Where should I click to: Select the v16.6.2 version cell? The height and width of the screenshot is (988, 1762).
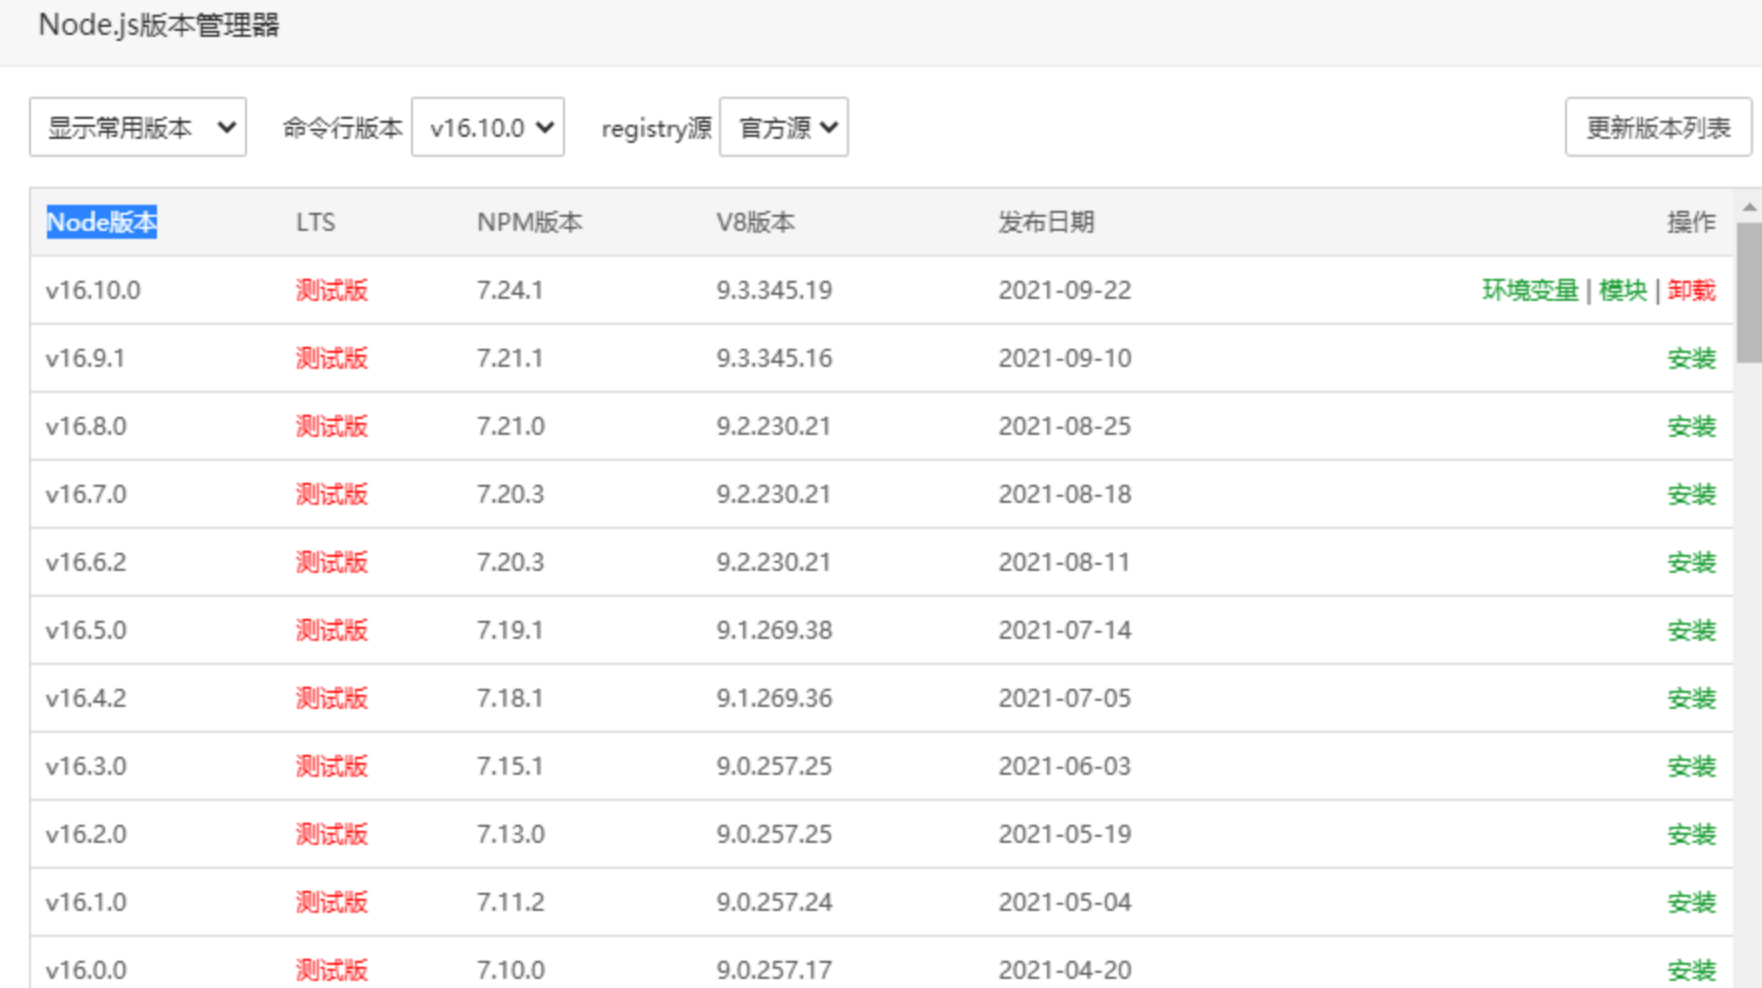click(86, 562)
